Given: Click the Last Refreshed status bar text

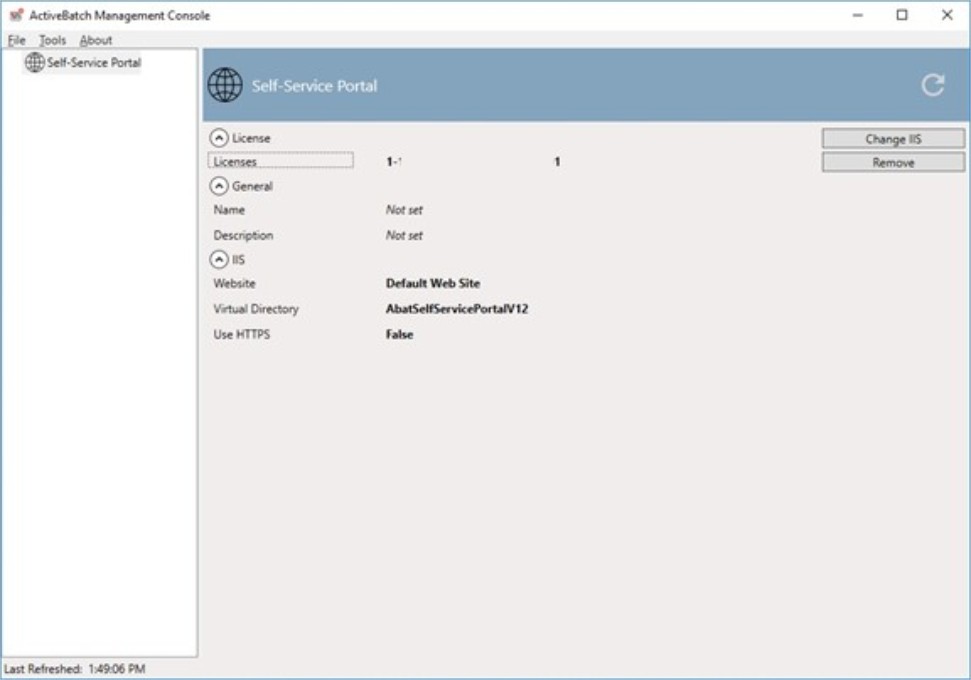Looking at the screenshot, I should click(x=74, y=669).
